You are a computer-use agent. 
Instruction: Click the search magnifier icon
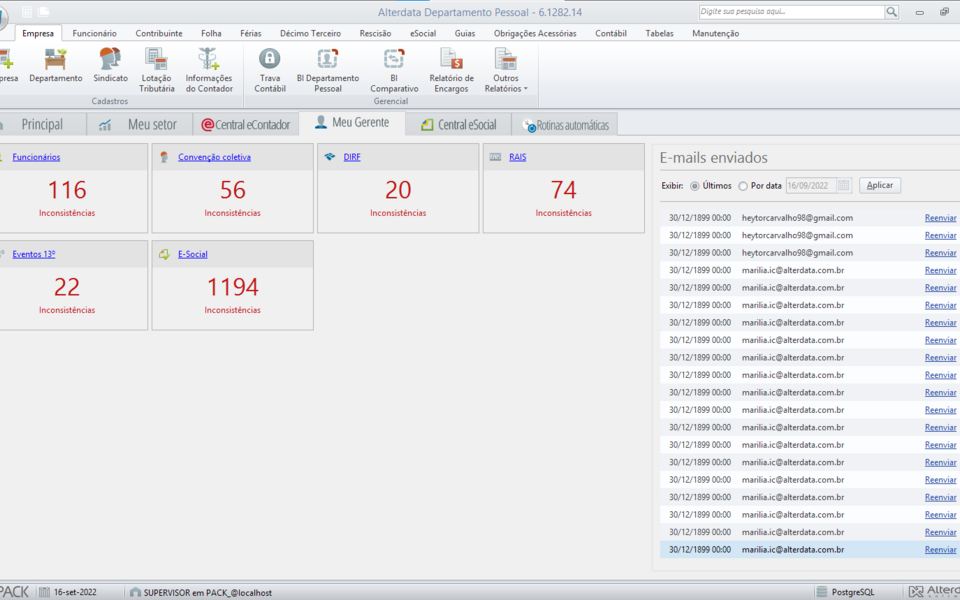pyautogui.click(x=891, y=12)
